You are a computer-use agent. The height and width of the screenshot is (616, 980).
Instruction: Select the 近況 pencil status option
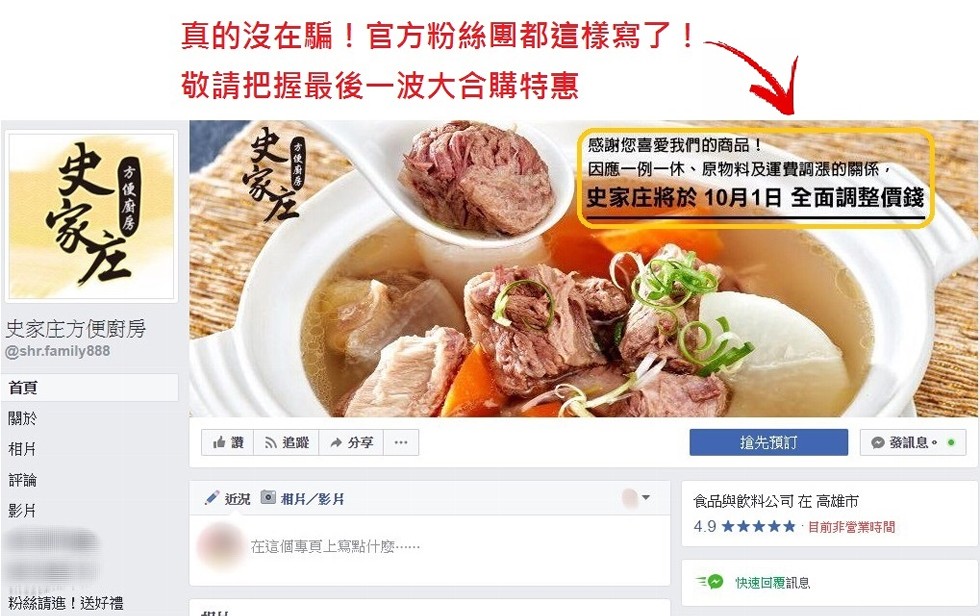228,499
